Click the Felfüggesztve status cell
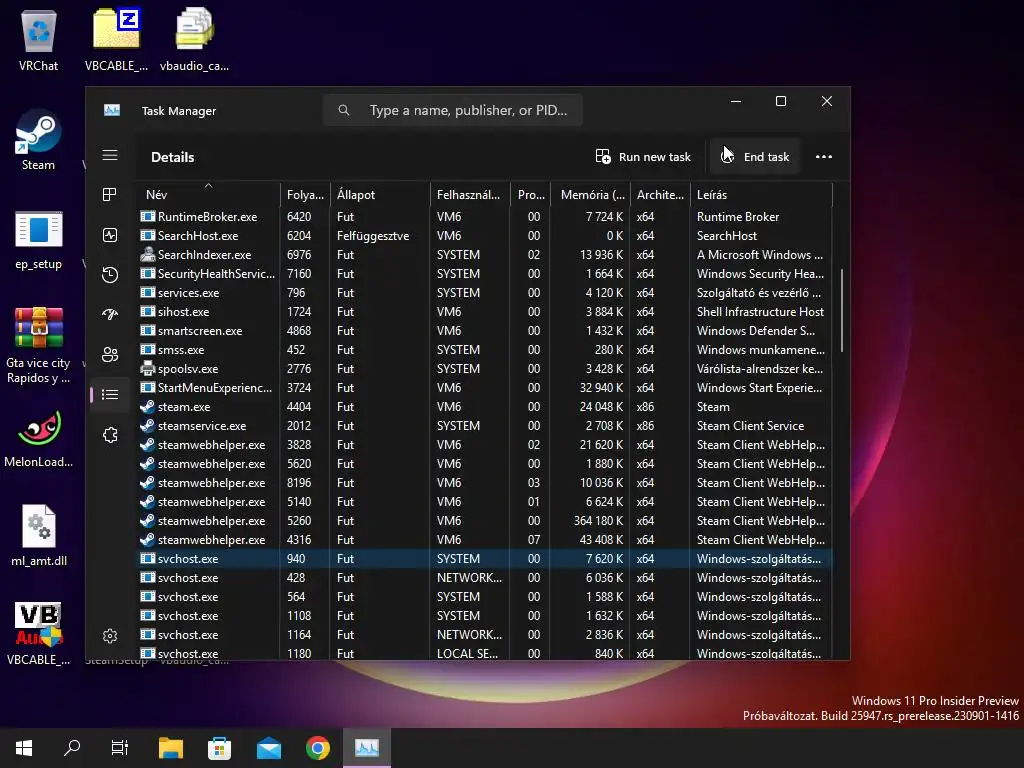Viewport: 1024px width, 768px height. tap(373, 236)
